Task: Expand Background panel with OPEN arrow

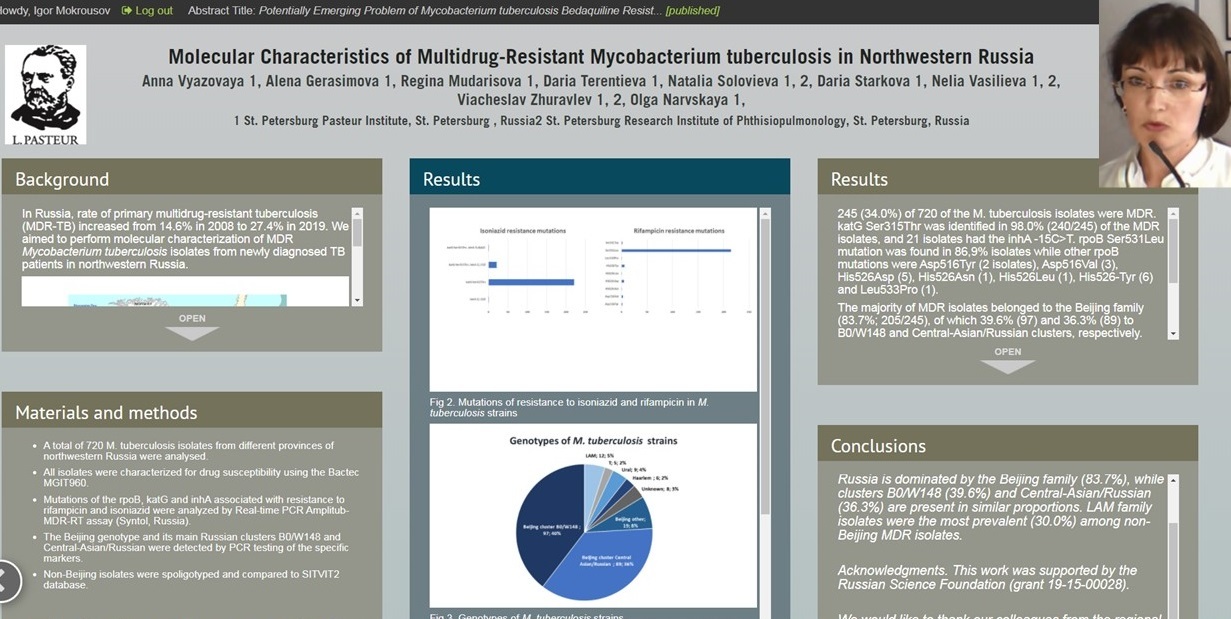Action: pos(192,328)
